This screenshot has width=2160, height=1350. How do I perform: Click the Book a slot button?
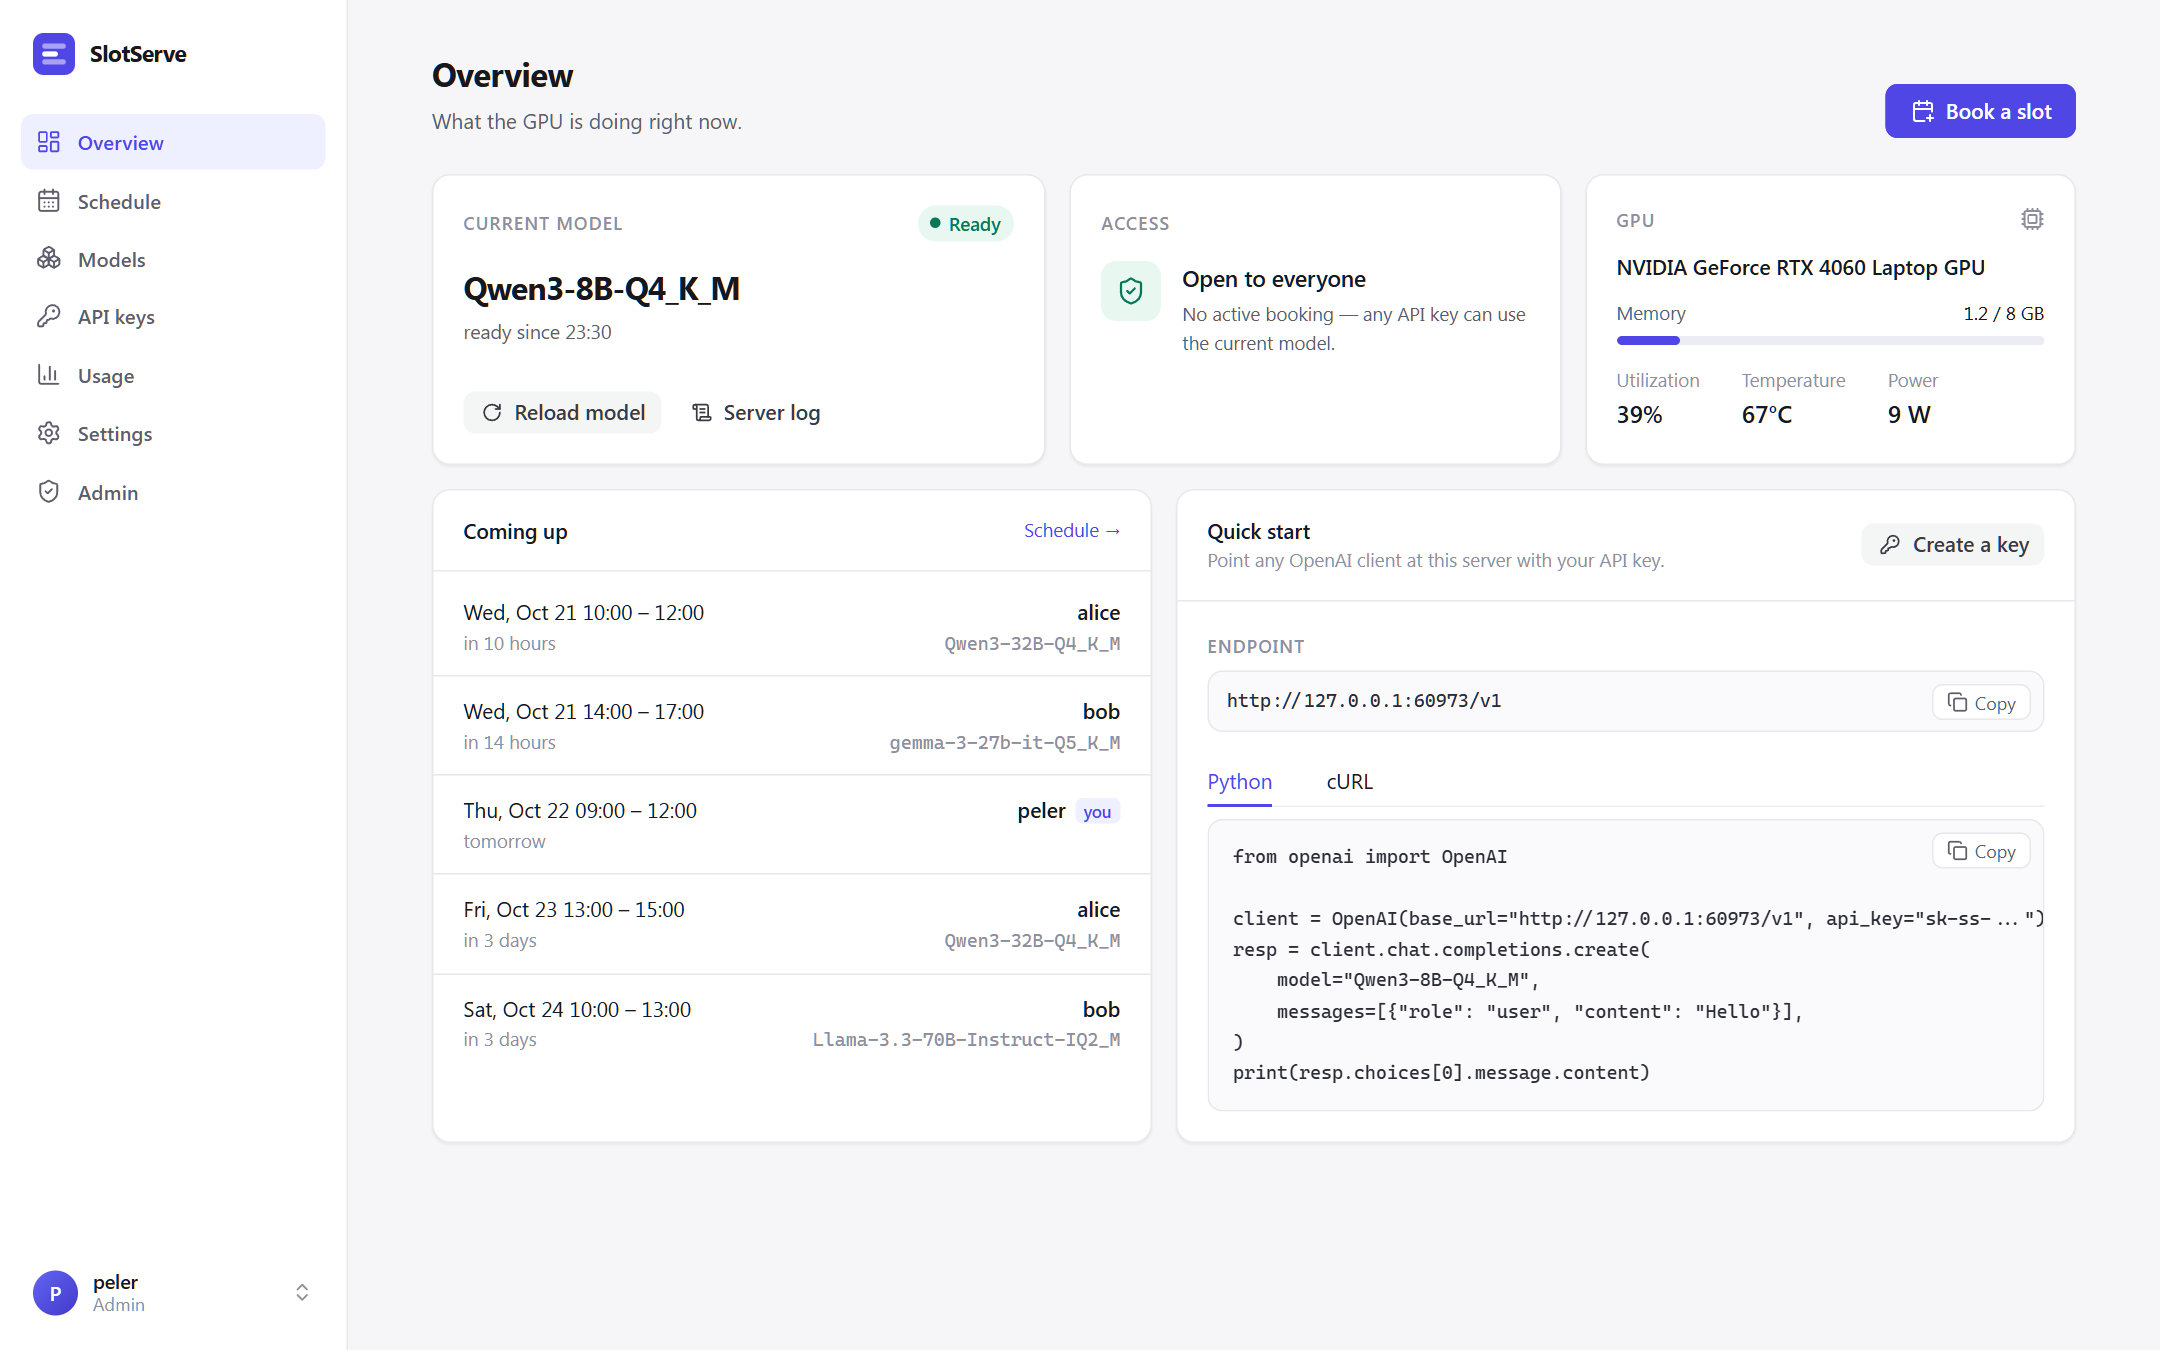(1980, 111)
